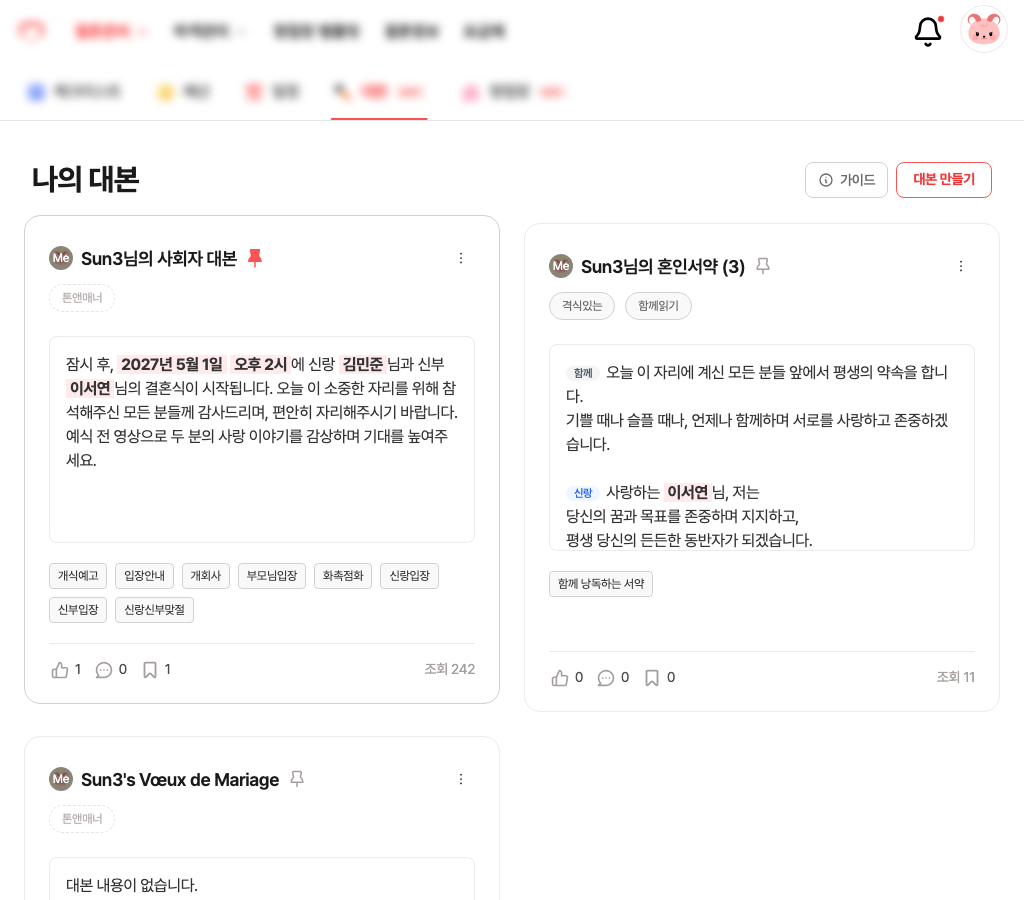
Task: Open the 가이드 guide button
Action: [846, 180]
